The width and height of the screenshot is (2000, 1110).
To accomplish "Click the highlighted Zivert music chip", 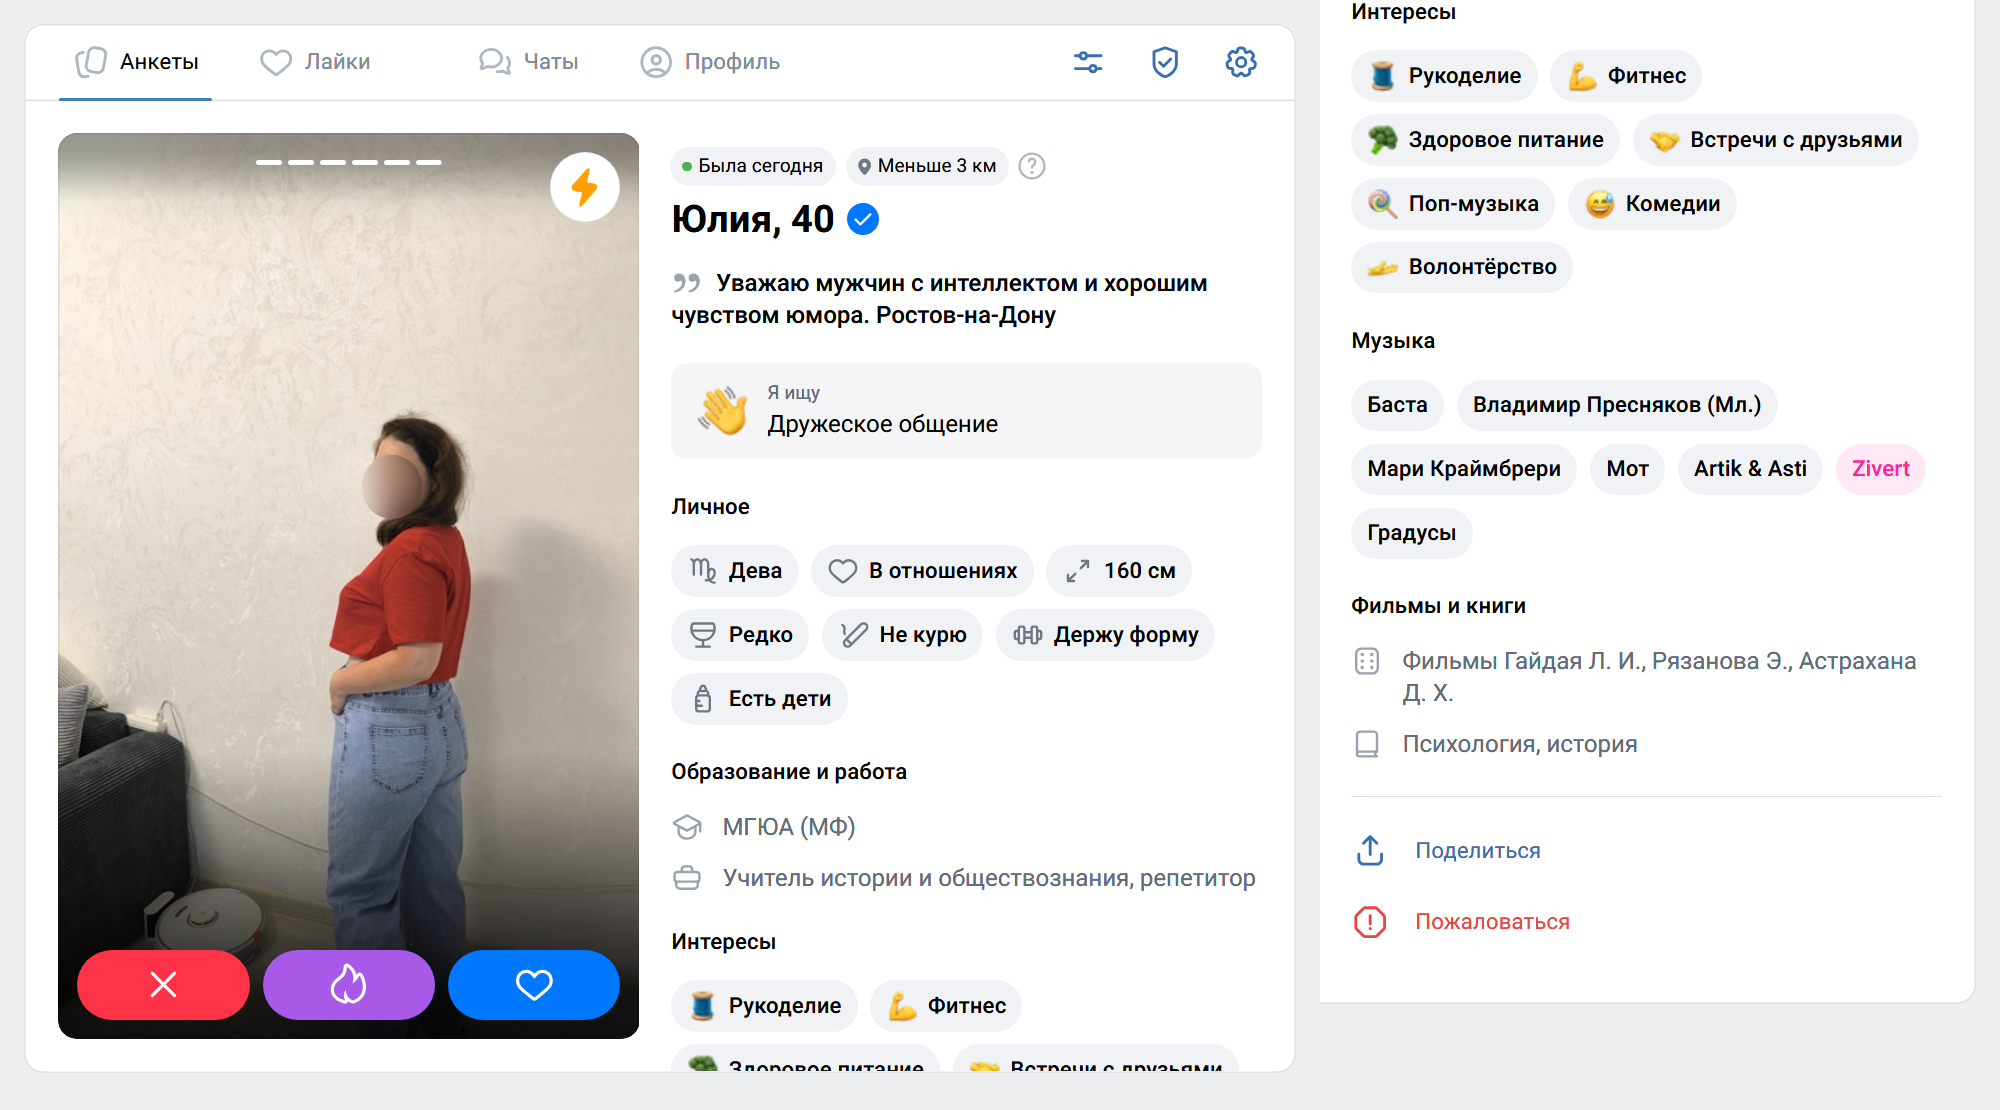I will (1881, 469).
